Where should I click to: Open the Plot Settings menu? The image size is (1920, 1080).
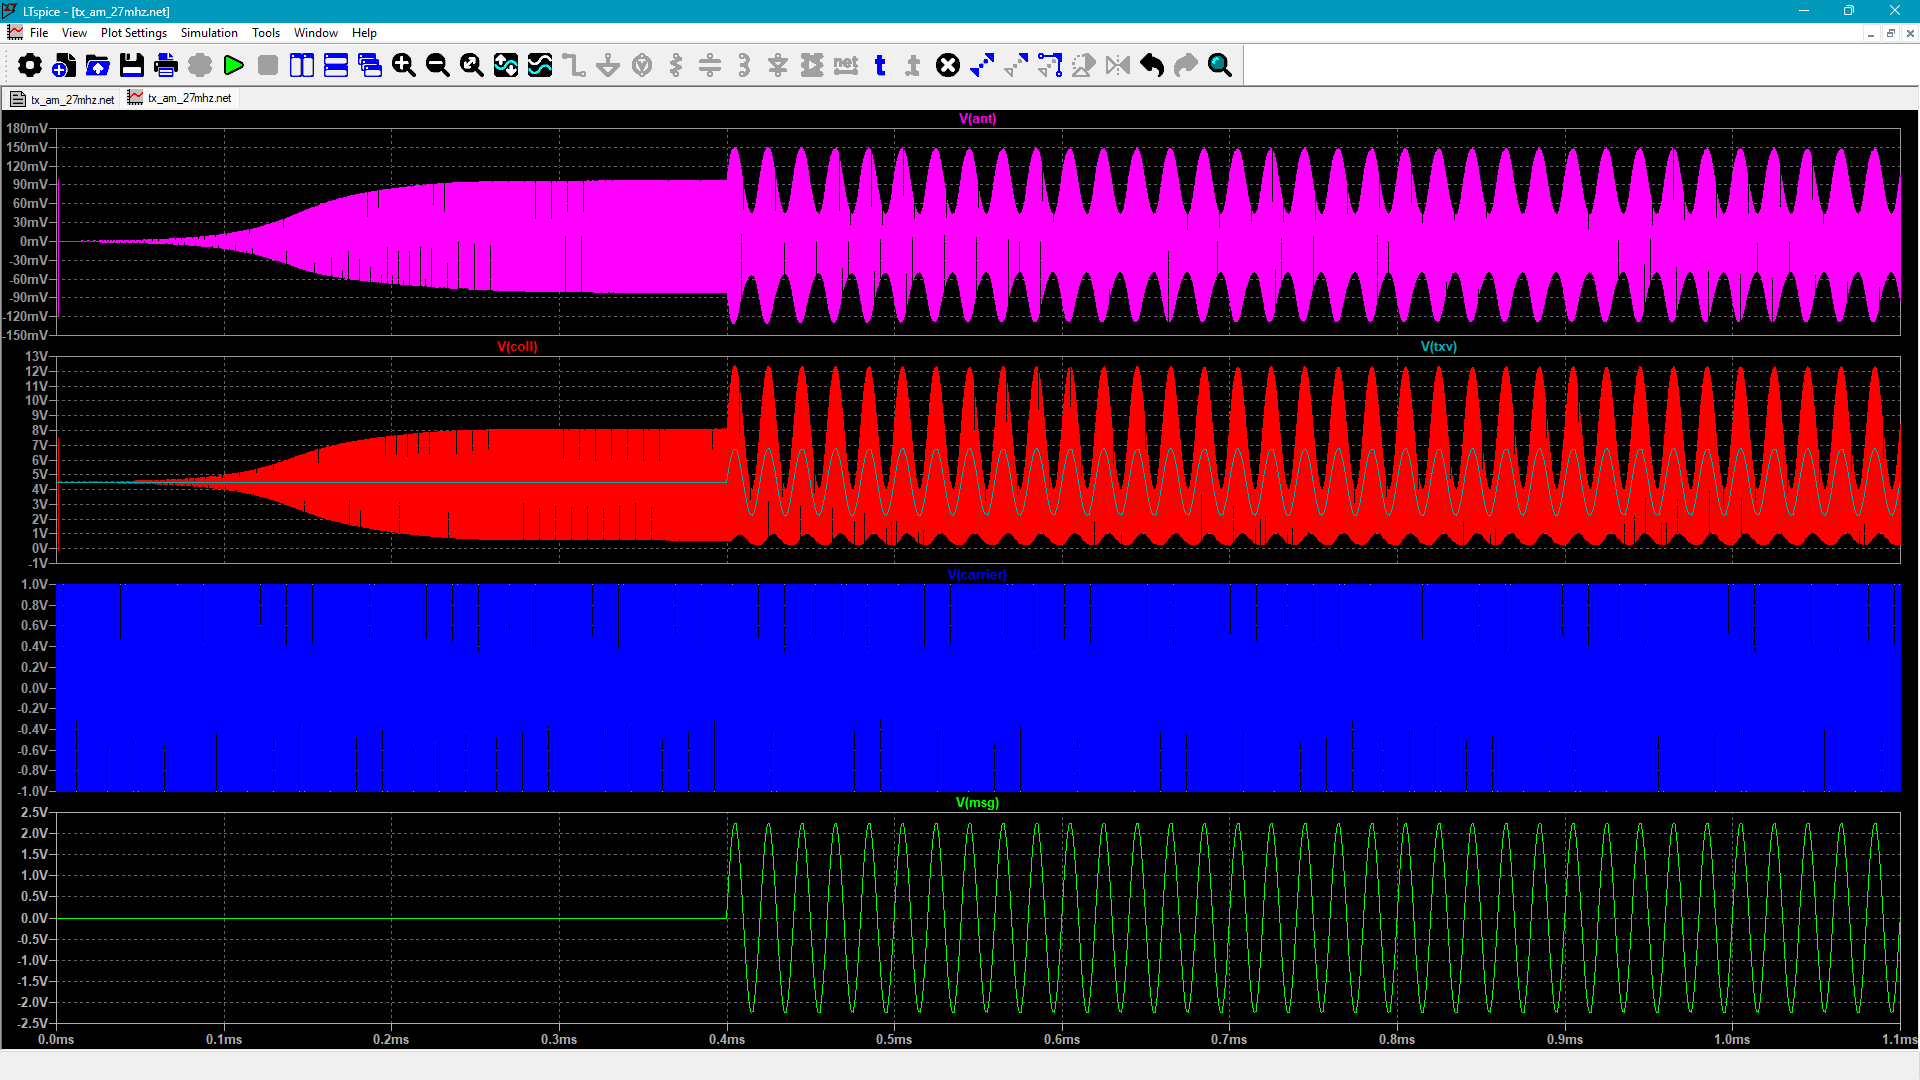tap(133, 33)
